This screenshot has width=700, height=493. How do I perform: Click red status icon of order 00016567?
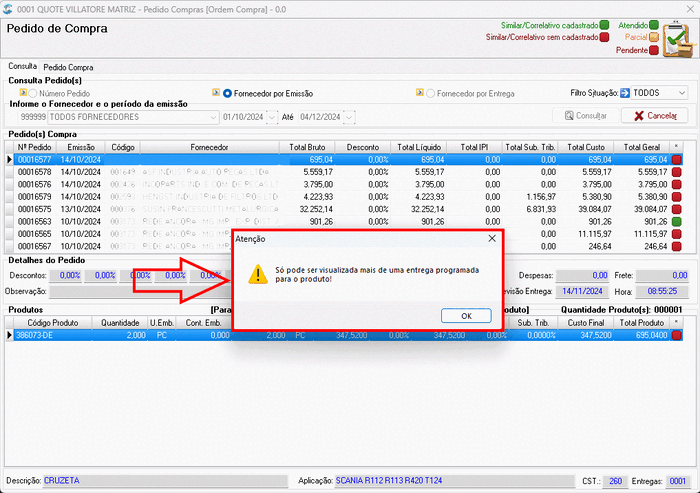(676, 246)
